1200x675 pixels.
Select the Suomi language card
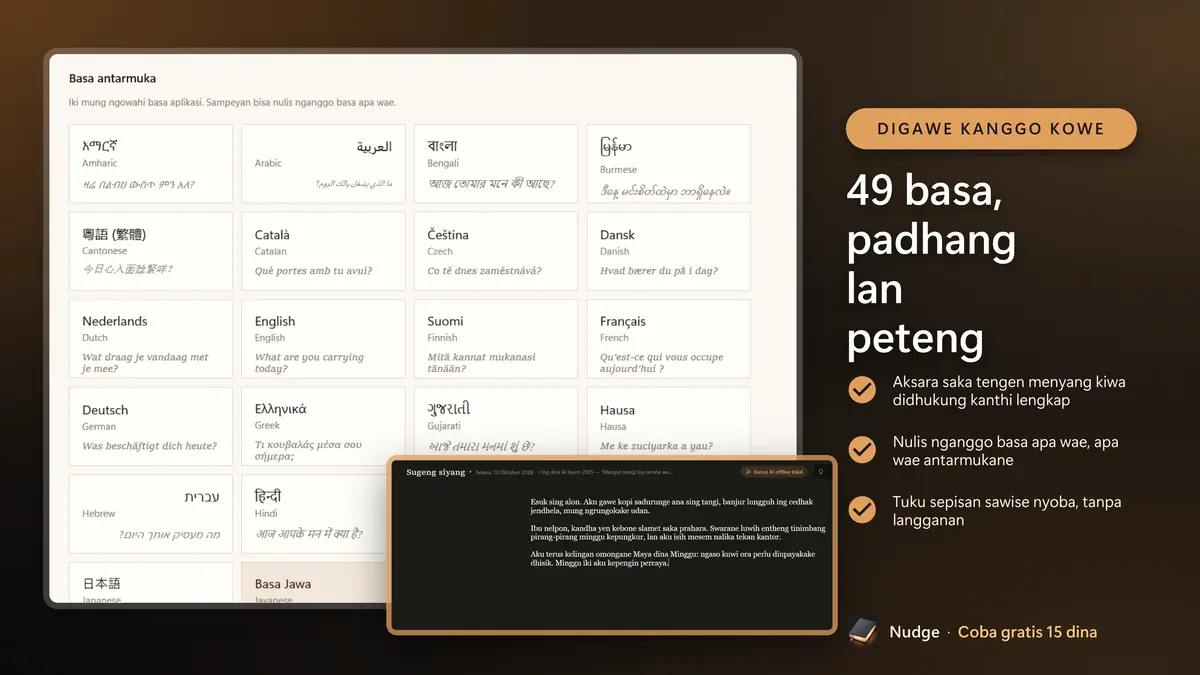click(496, 339)
